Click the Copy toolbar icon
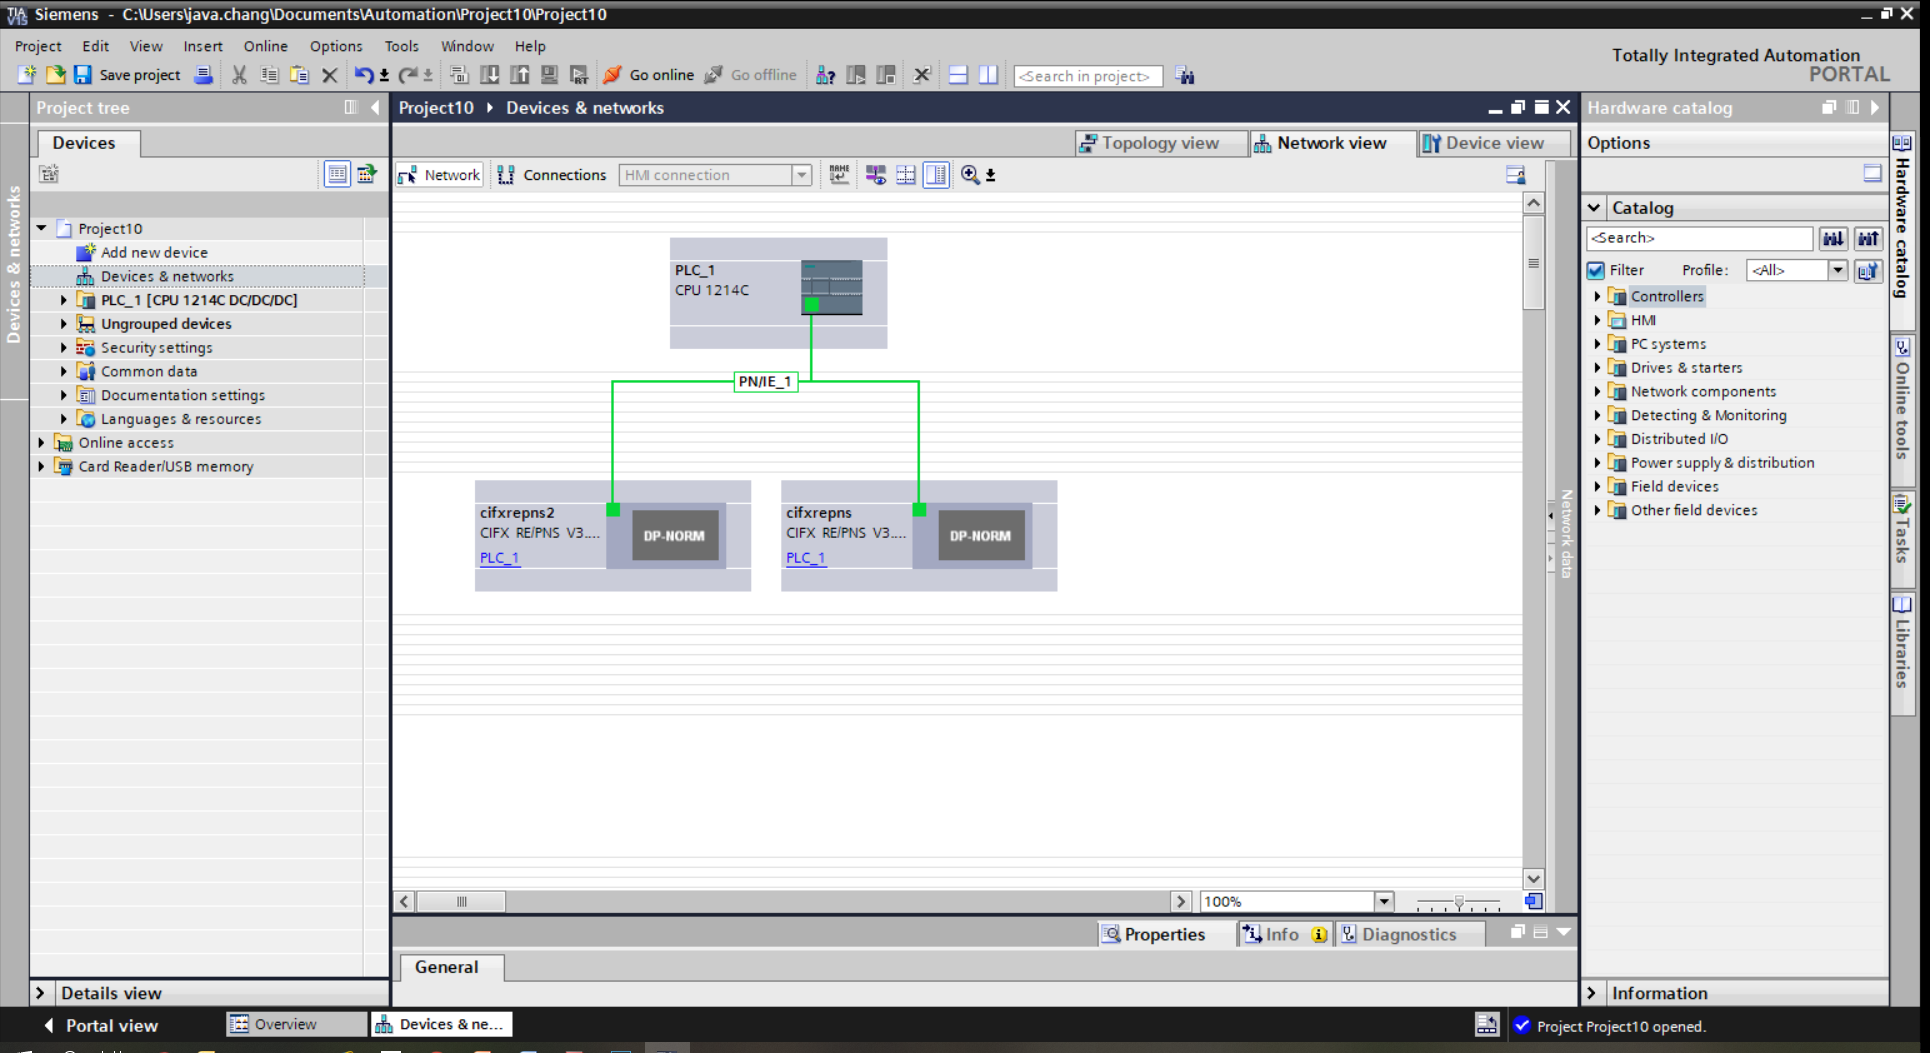The width and height of the screenshot is (1930, 1053). pos(268,75)
